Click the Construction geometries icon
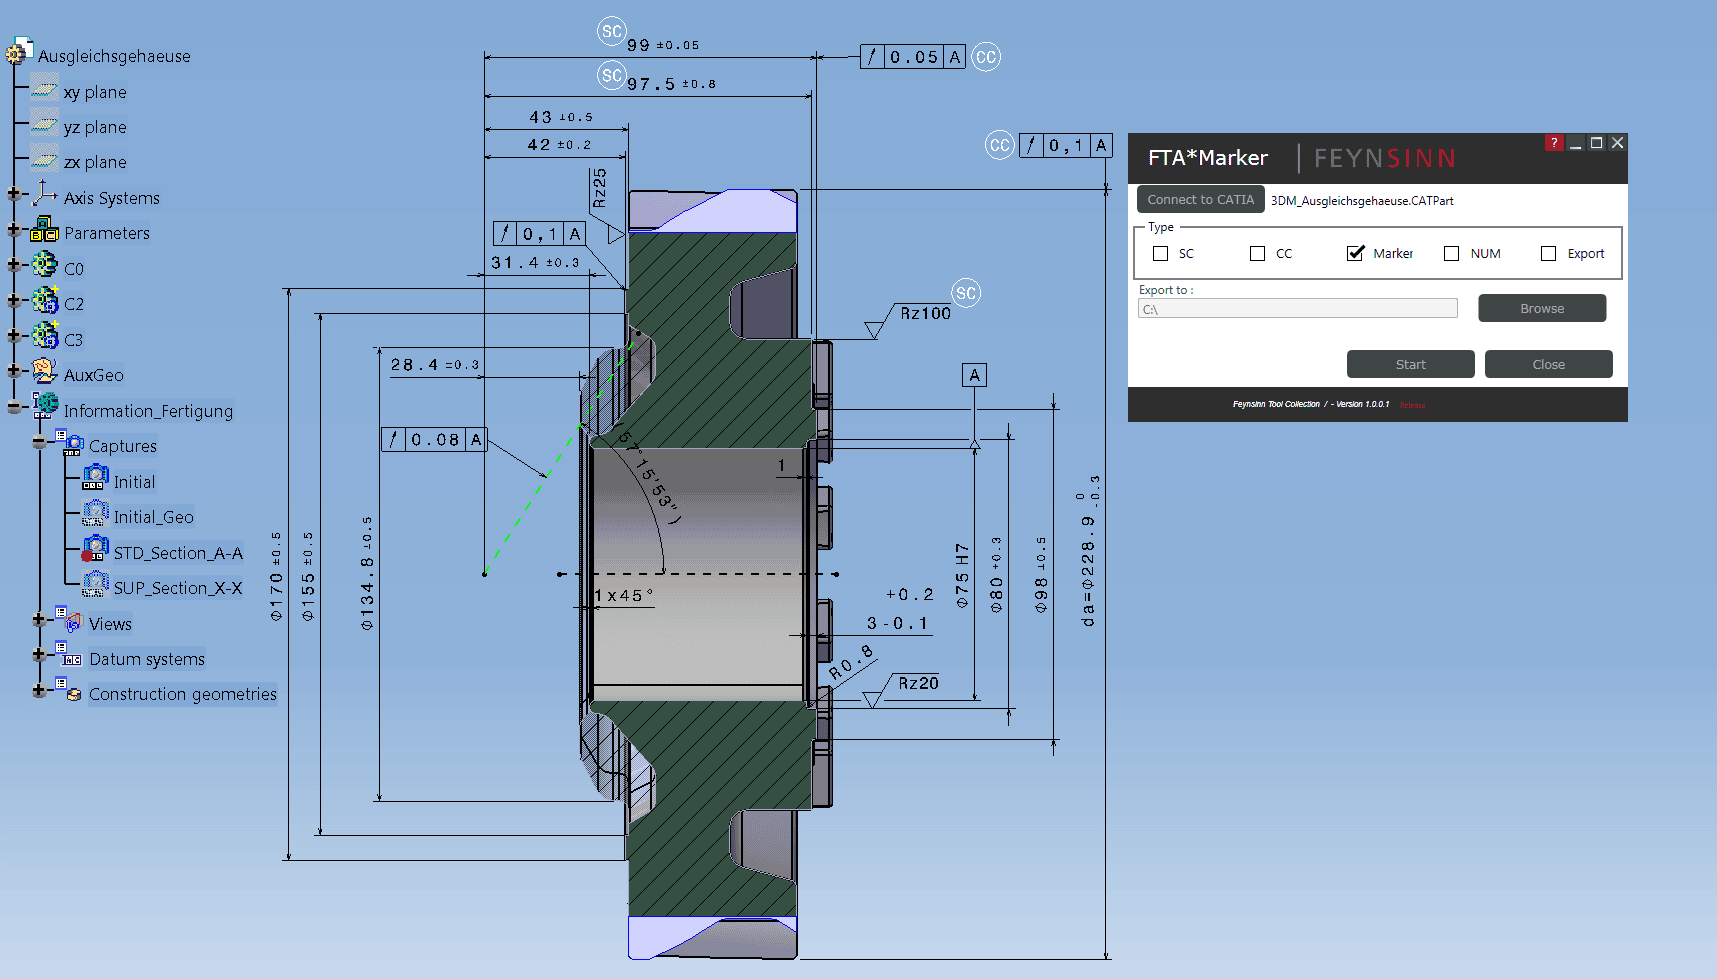 click(x=70, y=692)
